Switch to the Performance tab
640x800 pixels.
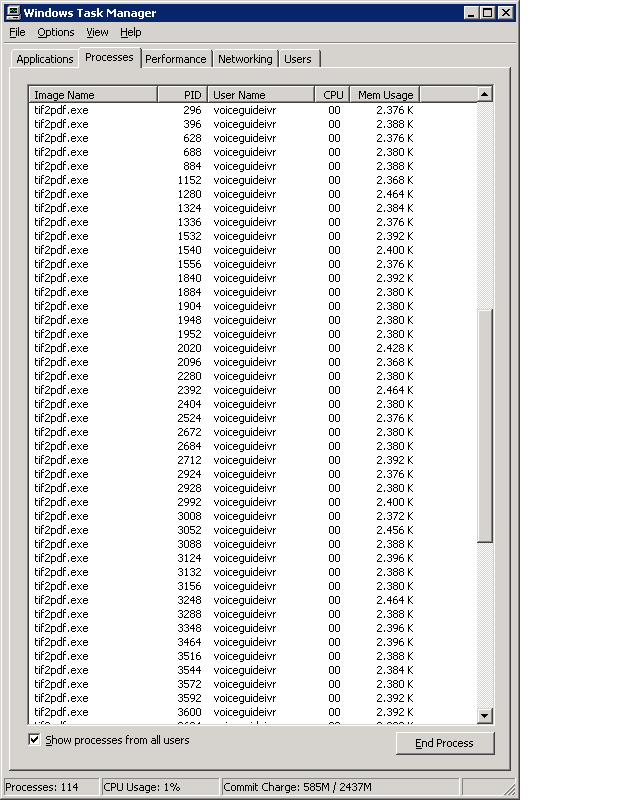click(x=176, y=60)
